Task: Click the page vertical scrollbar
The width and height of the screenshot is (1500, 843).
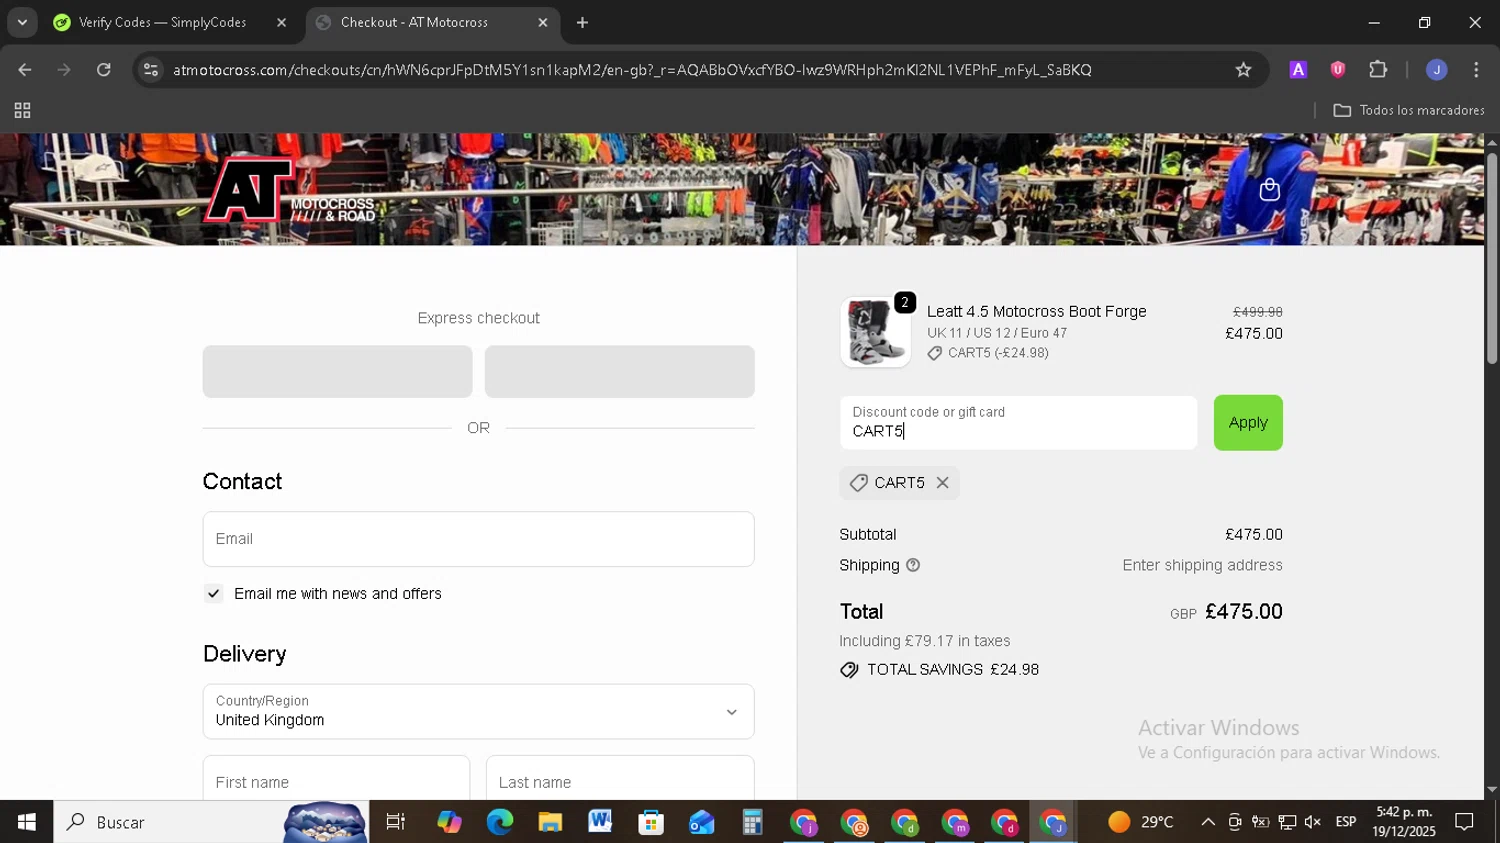Action: click(x=1491, y=260)
